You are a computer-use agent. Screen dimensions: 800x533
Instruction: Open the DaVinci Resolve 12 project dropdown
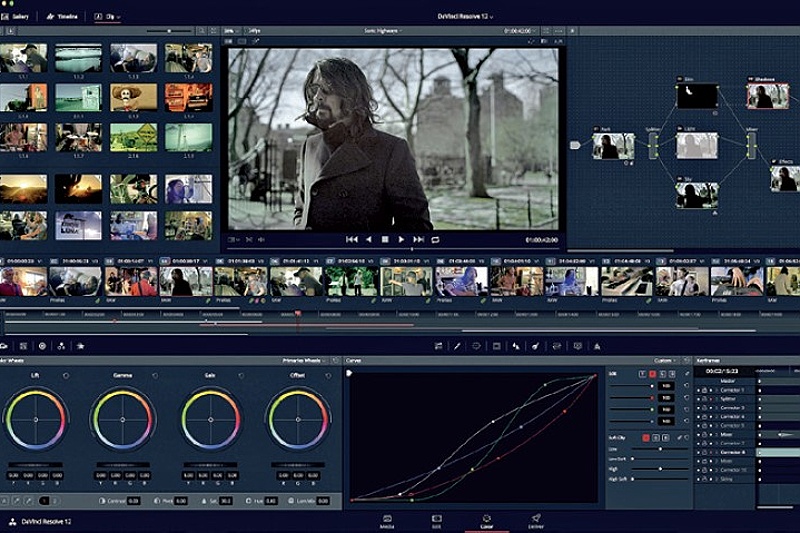(465, 16)
